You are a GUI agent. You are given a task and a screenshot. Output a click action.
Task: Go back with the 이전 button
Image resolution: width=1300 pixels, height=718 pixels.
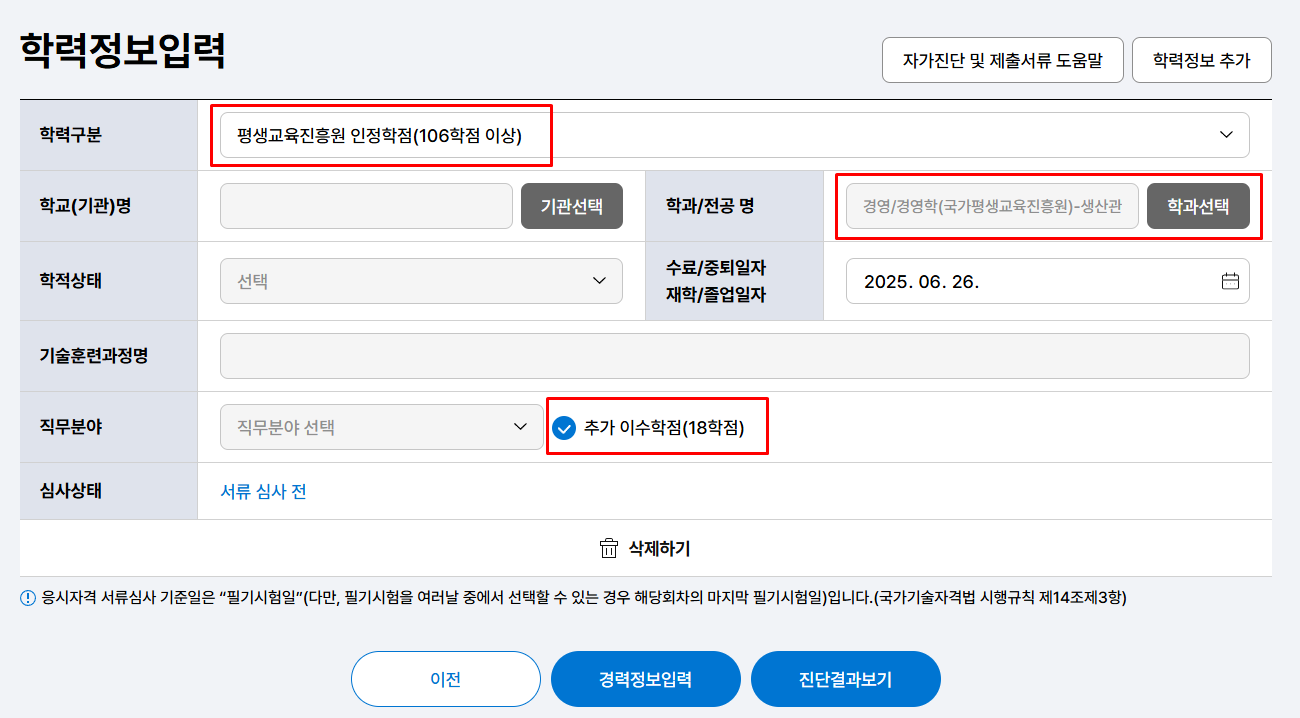[445, 679]
